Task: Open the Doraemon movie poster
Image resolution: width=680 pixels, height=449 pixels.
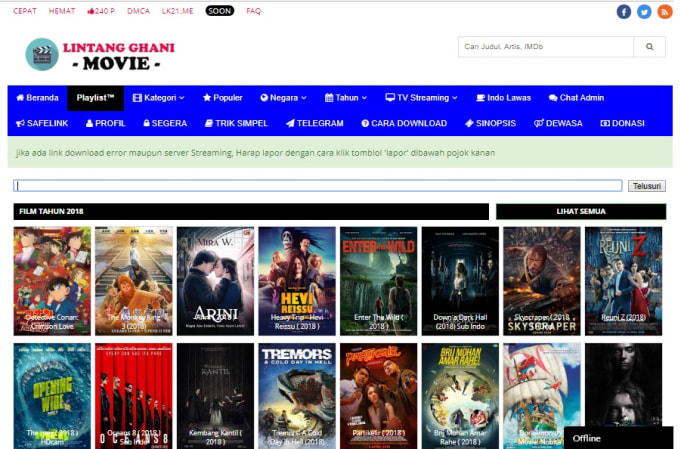Action: [x=542, y=396]
